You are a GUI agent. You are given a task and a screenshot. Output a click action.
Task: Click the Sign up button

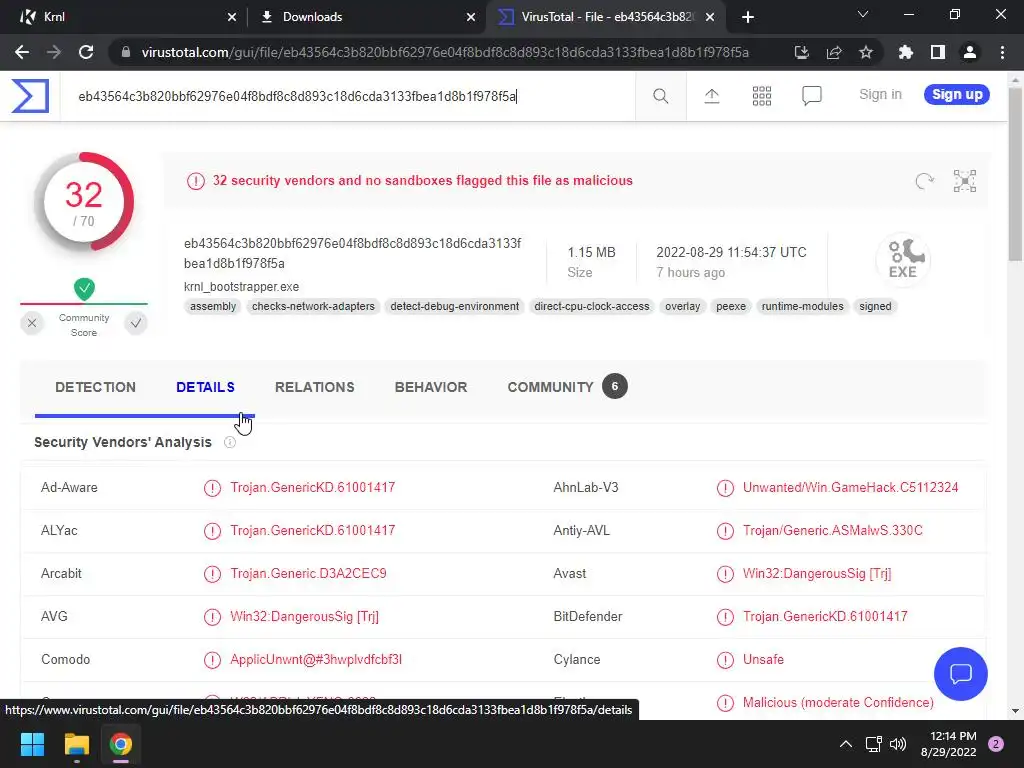[957, 95]
